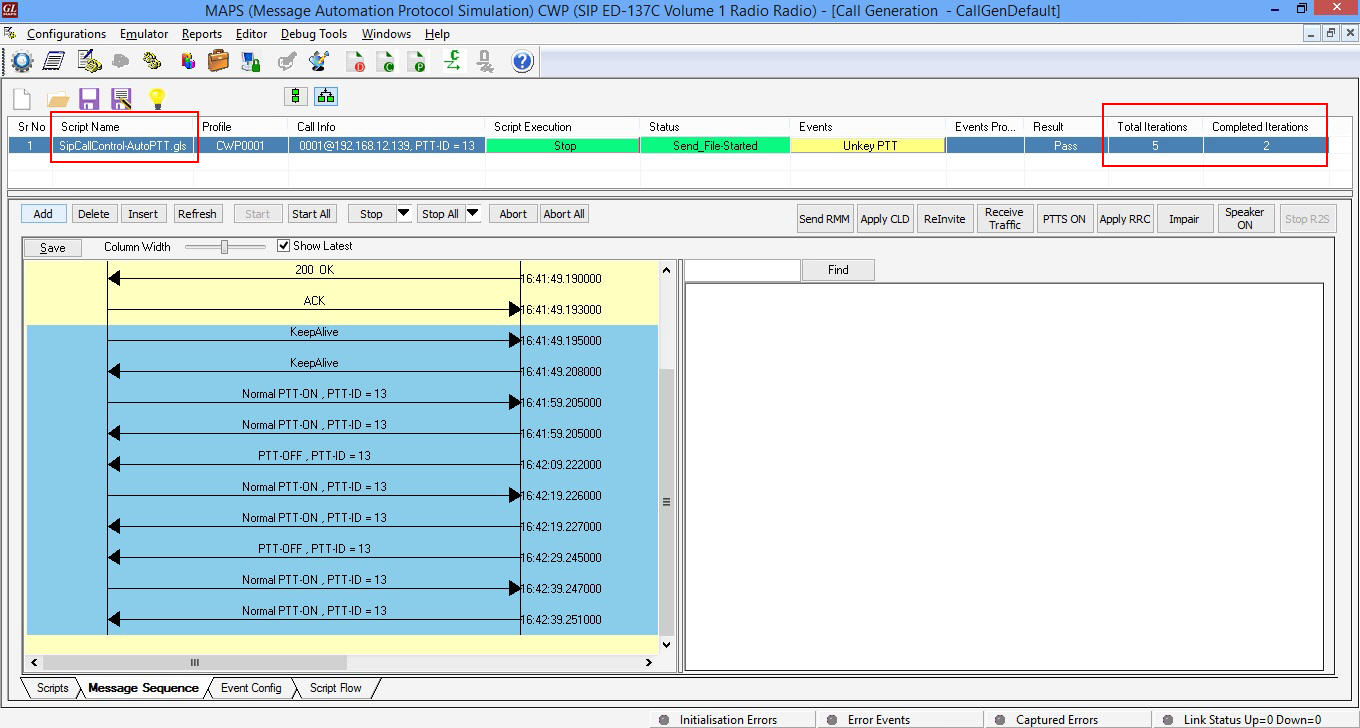Click the computer with green lock icon

click(x=251, y=61)
